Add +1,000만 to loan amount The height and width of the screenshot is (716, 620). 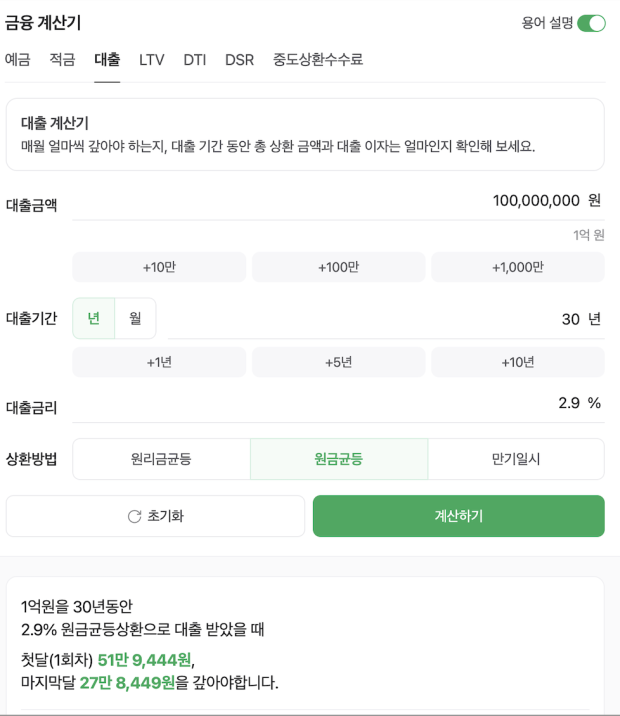(x=518, y=267)
